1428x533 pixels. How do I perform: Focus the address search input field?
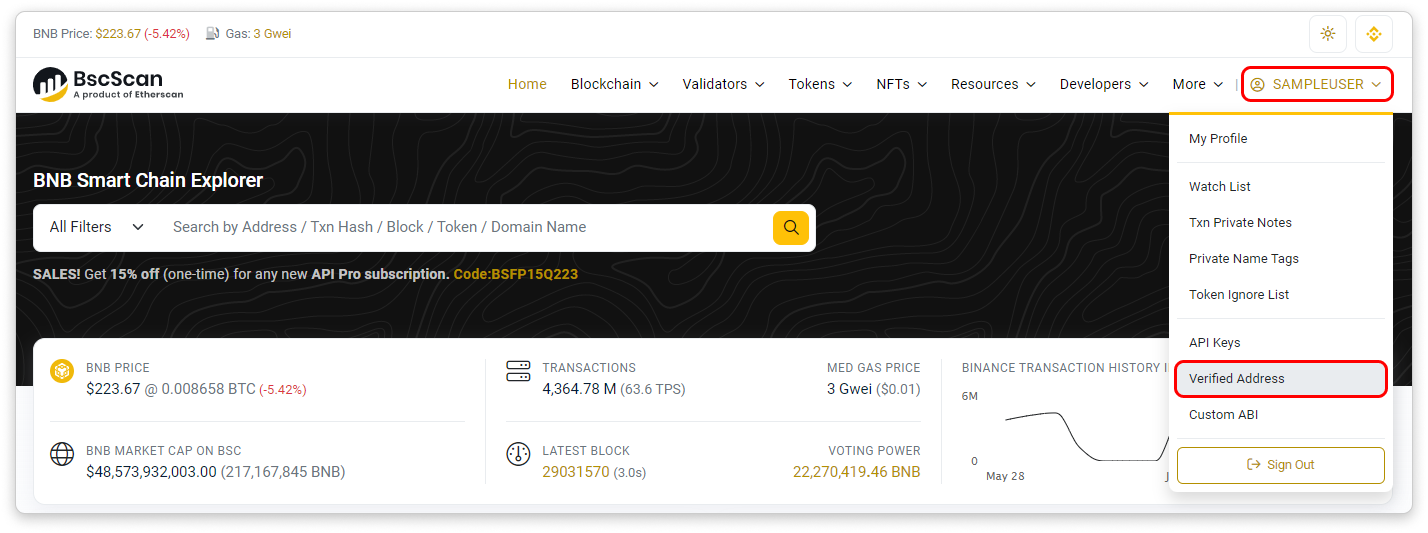[x=465, y=227]
